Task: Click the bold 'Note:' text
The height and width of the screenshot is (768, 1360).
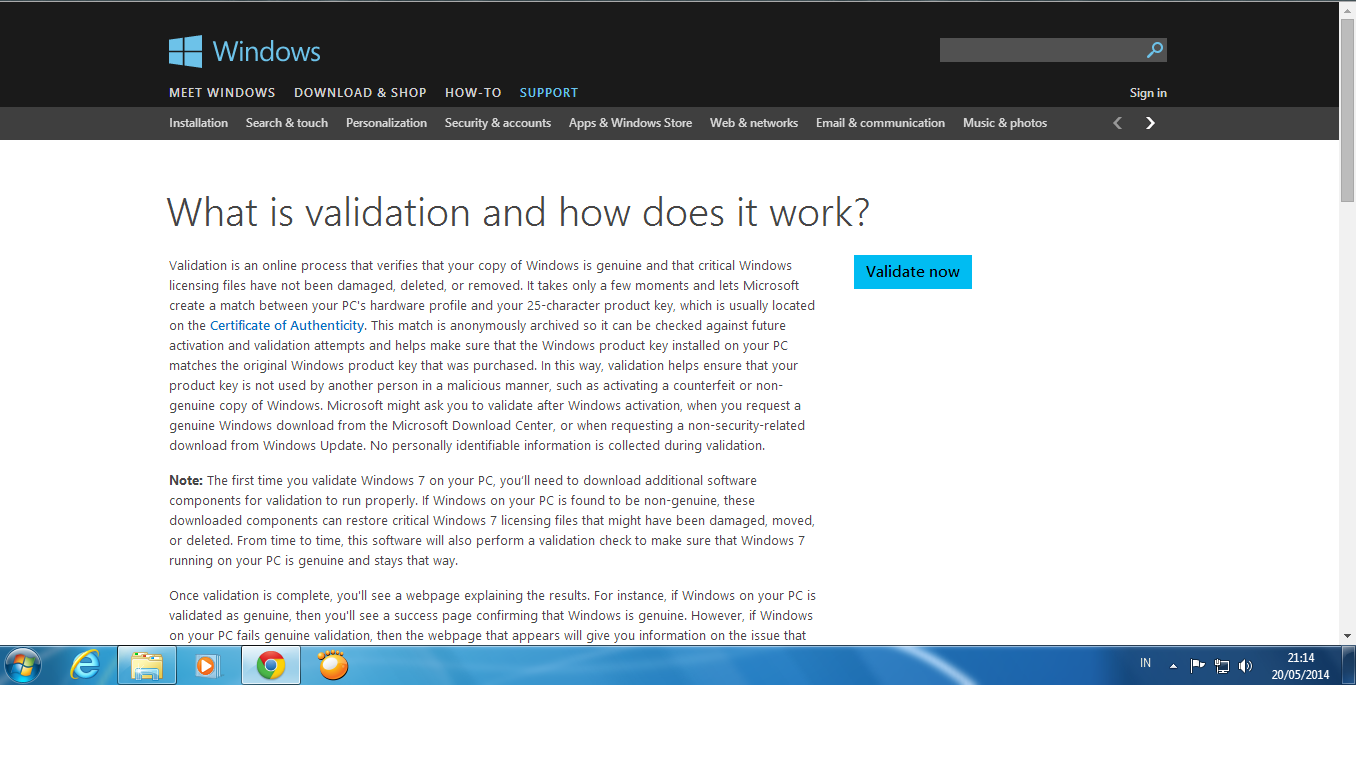Action: (x=186, y=481)
